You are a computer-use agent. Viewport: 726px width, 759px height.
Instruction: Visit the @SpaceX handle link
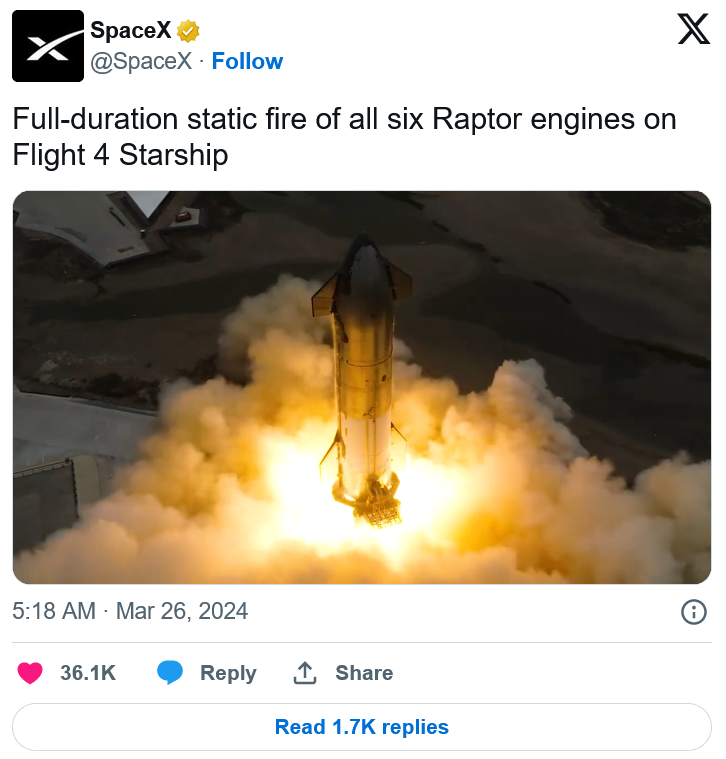coord(141,61)
